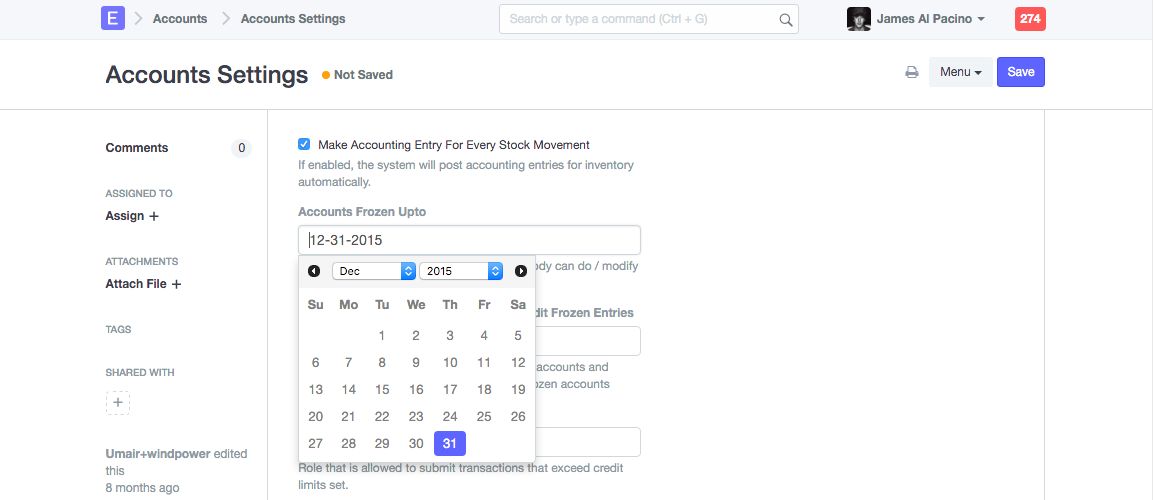Click the dashed share-with plus box

(118, 403)
